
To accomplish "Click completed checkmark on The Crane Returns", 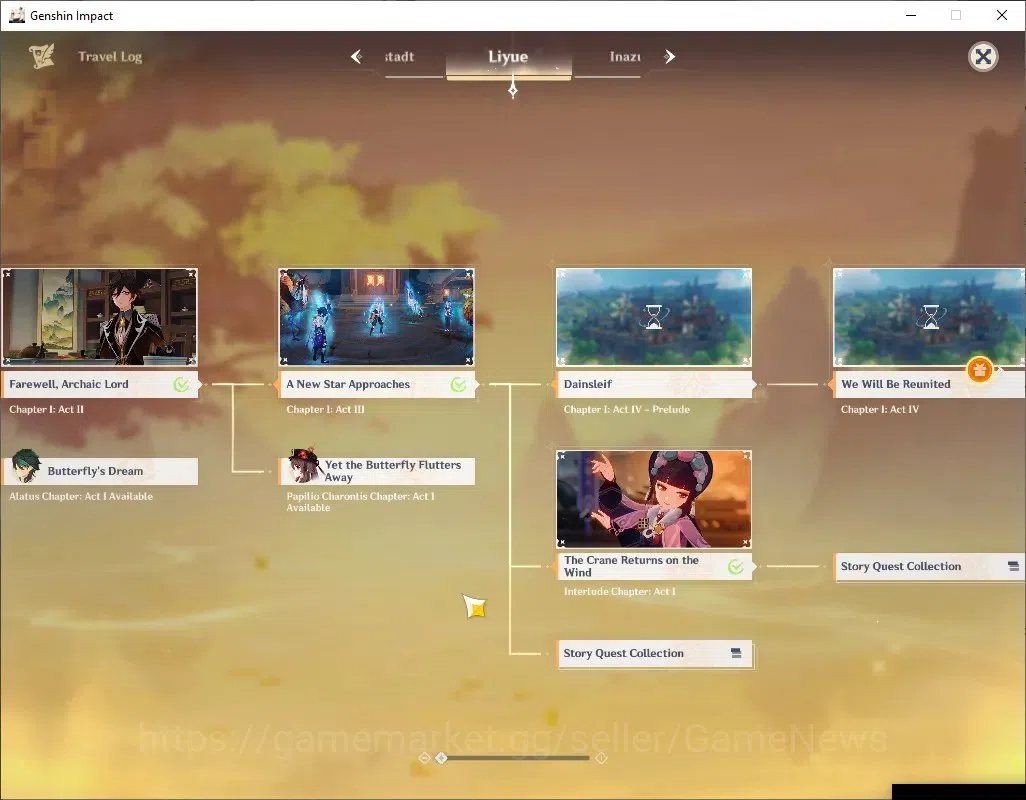I will tap(735, 566).
